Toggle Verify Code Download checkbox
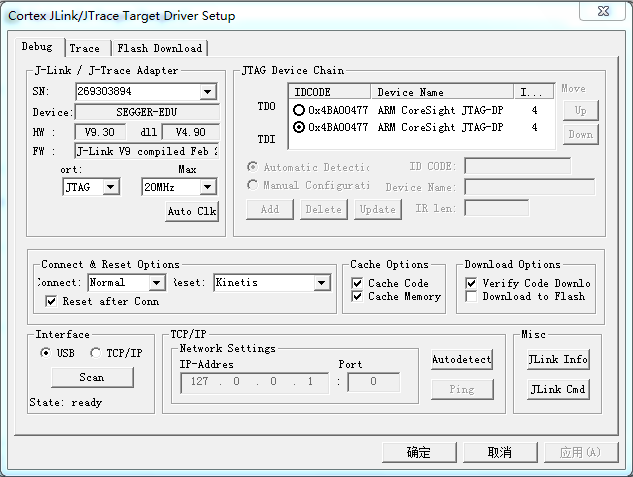Viewport: 633px width, 477px height. 471,283
